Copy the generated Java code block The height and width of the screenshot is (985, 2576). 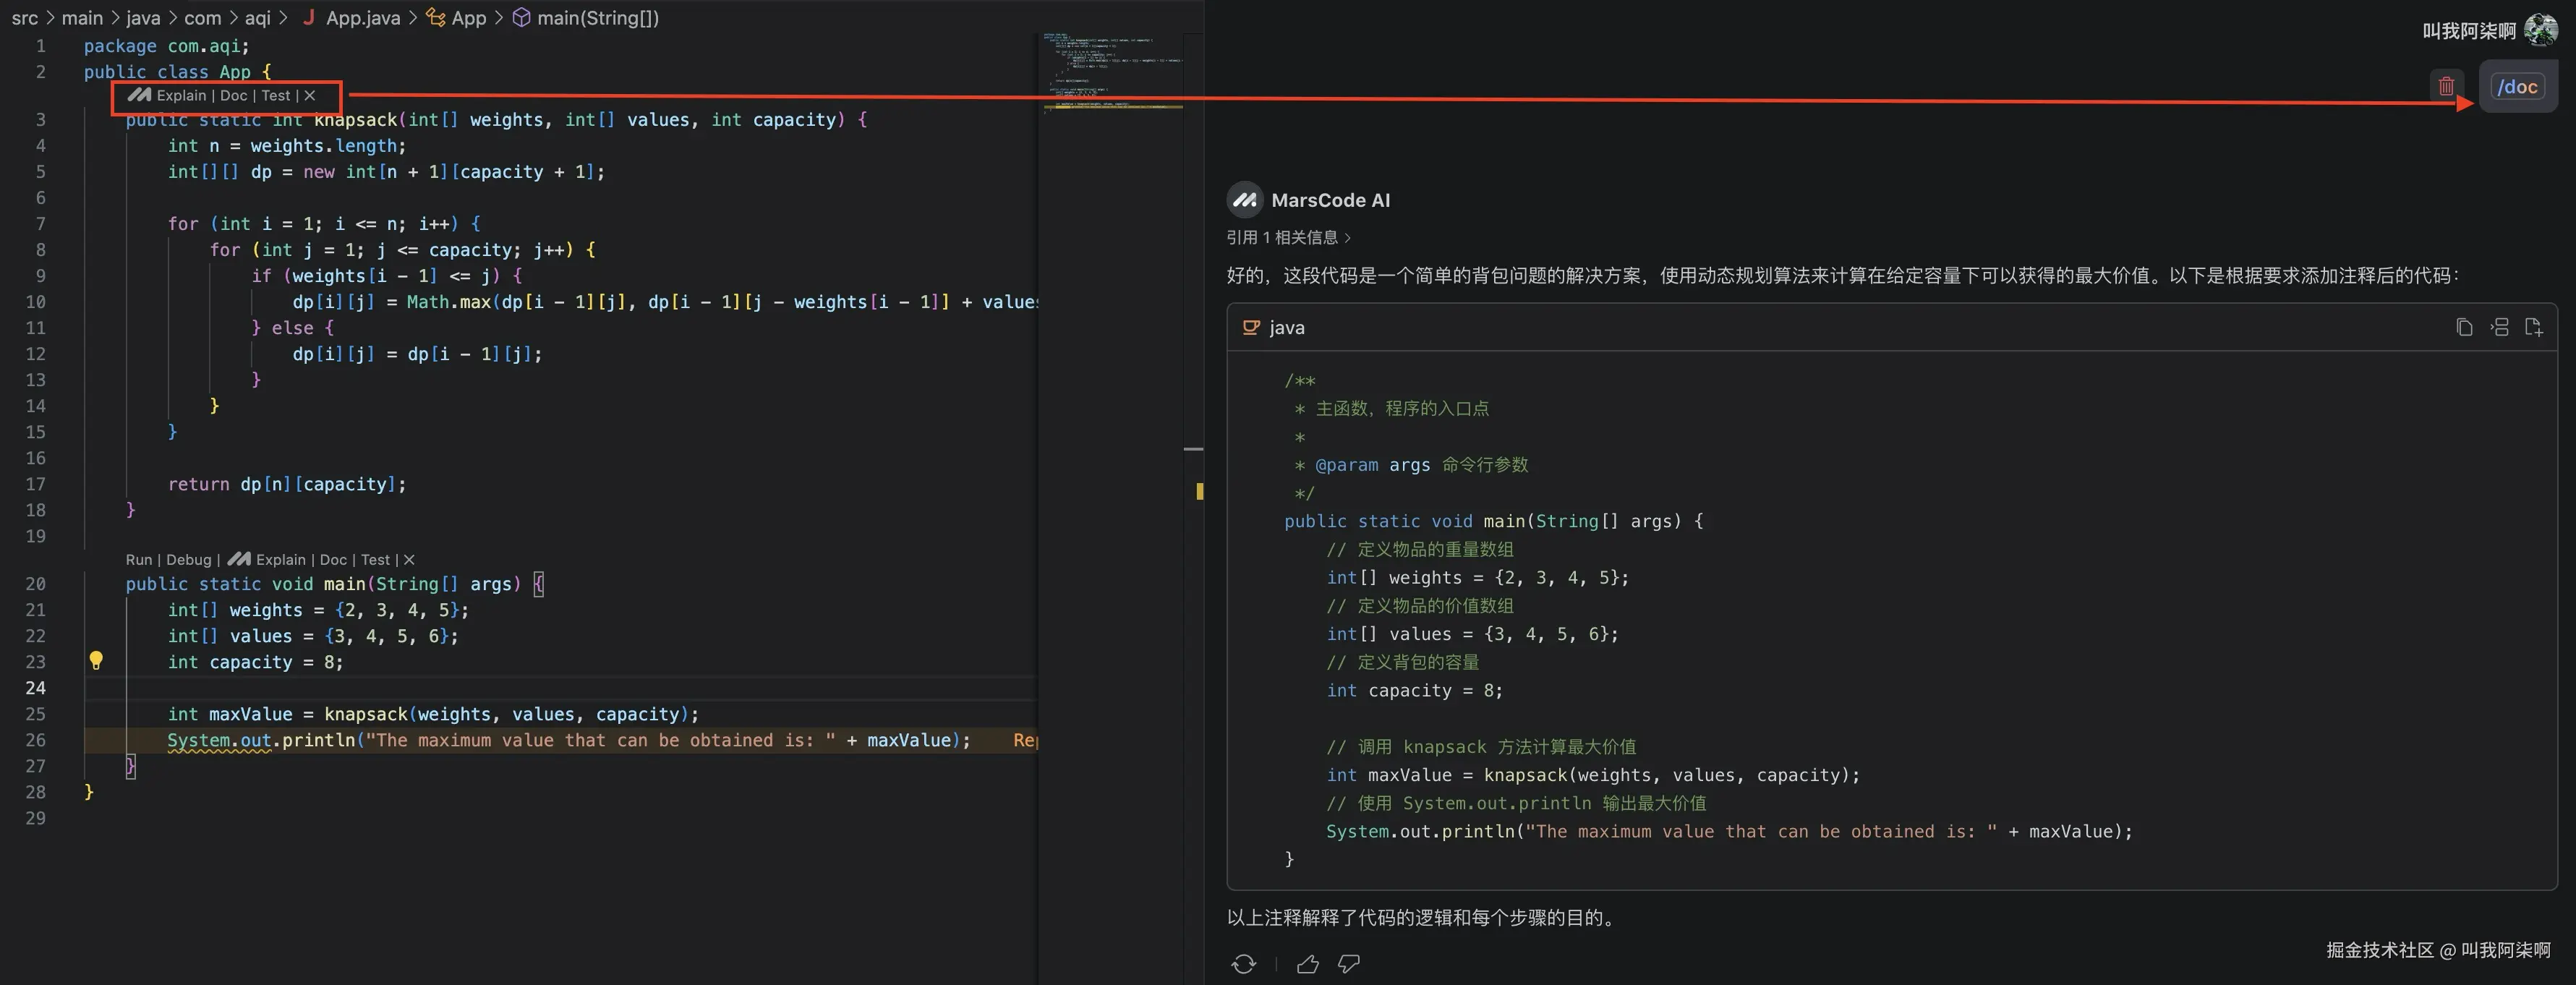click(2464, 327)
